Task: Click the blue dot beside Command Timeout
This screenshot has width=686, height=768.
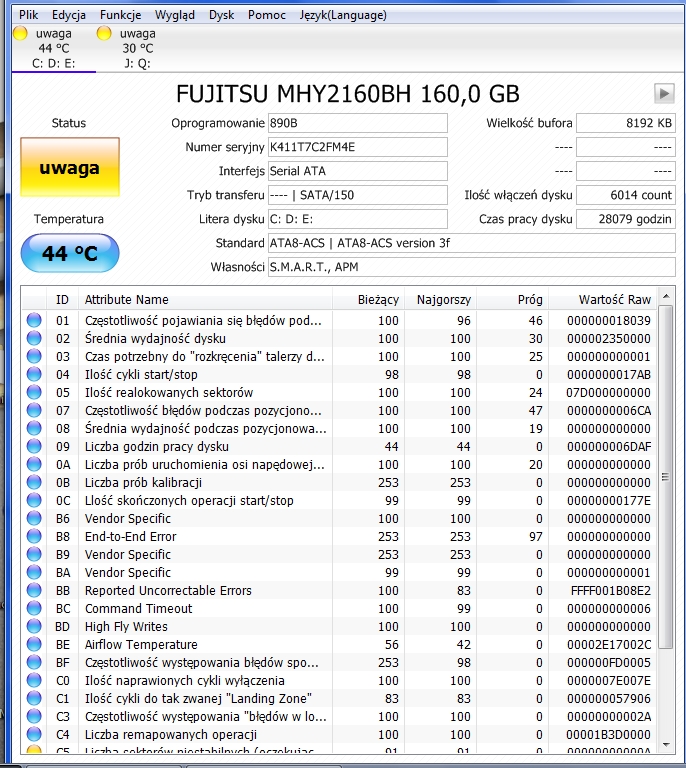Action: 34,608
